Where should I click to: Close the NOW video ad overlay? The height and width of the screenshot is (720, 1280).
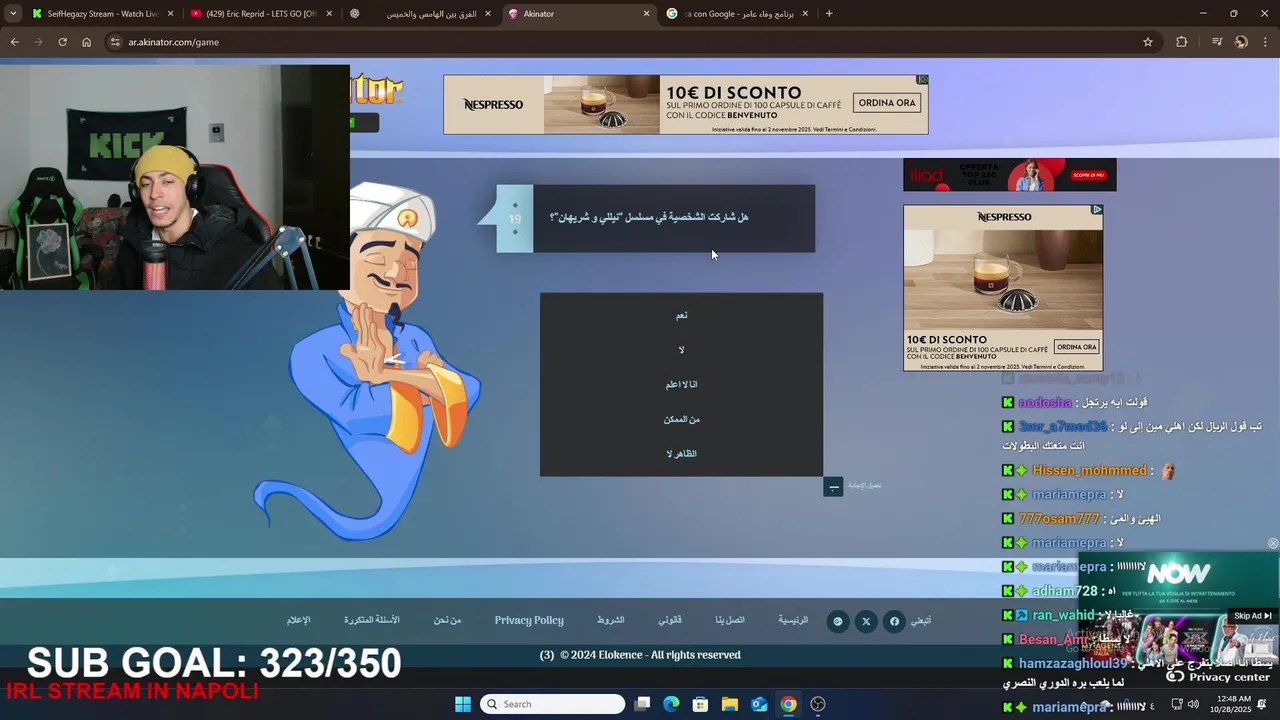pos(1273,544)
